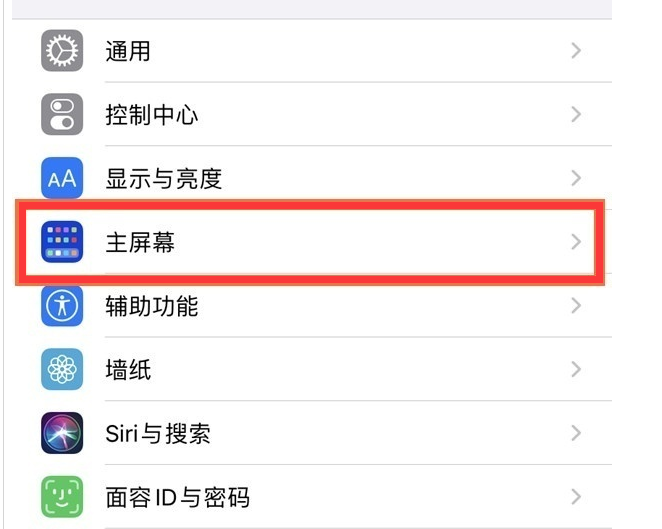The width and height of the screenshot is (662, 529).
Task: Click the chevron on the 主屏幕 row
Action: [576, 242]
